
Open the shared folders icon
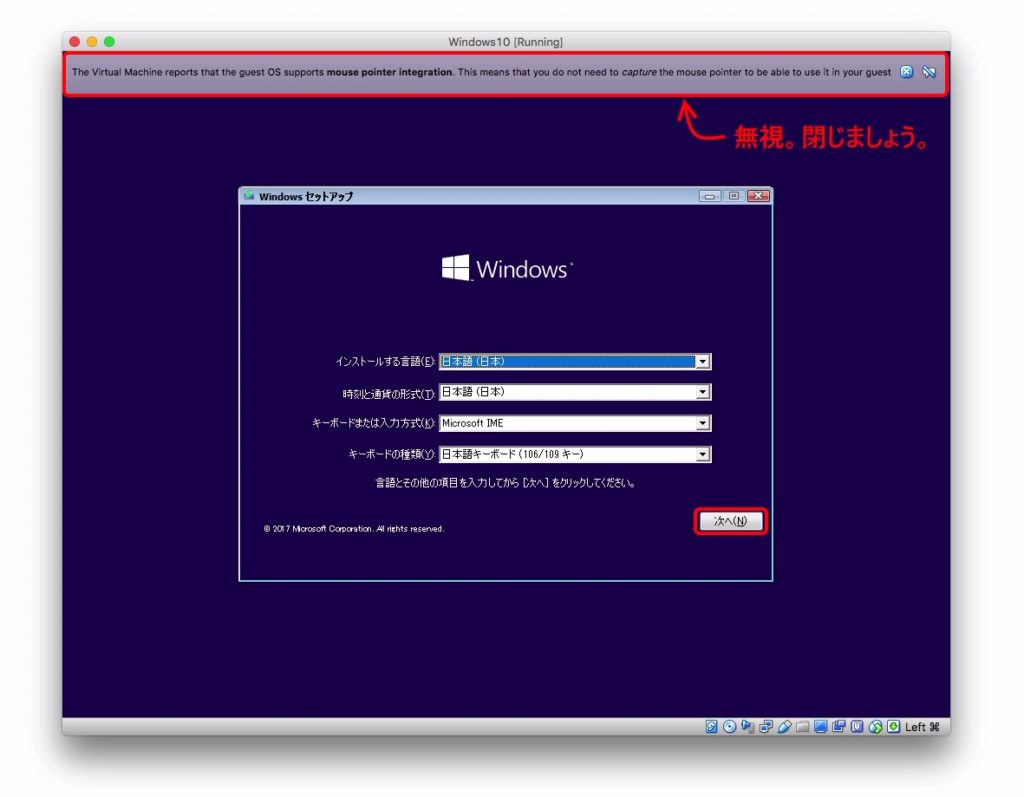click(x=803, y=726)
